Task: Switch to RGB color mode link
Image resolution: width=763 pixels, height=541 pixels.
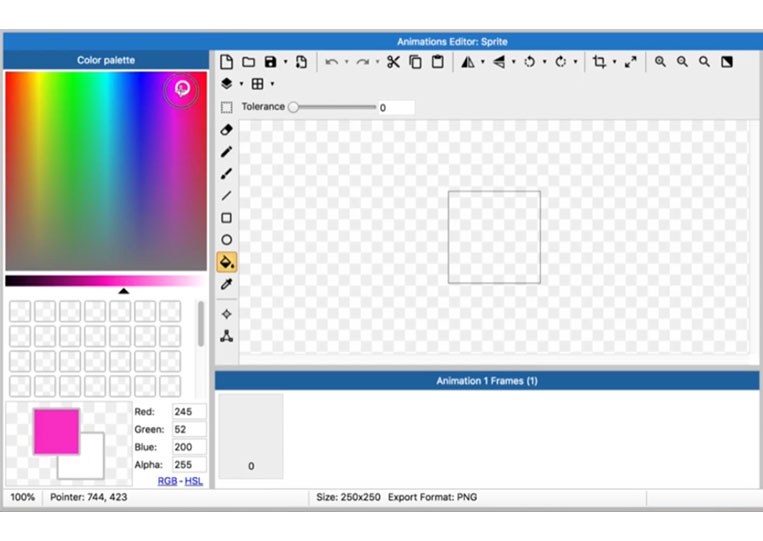Action: pyautogui.click(x=167, y=481)
